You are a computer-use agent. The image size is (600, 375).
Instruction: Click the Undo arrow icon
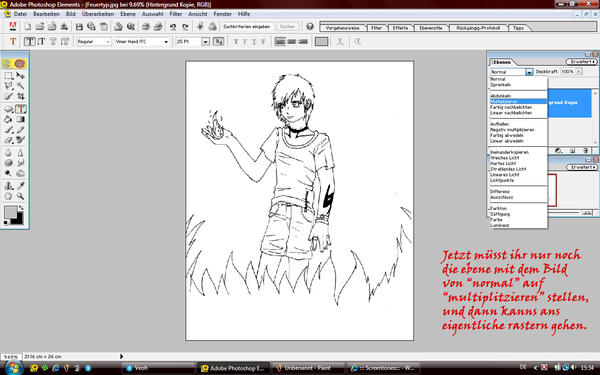(173, 26)
